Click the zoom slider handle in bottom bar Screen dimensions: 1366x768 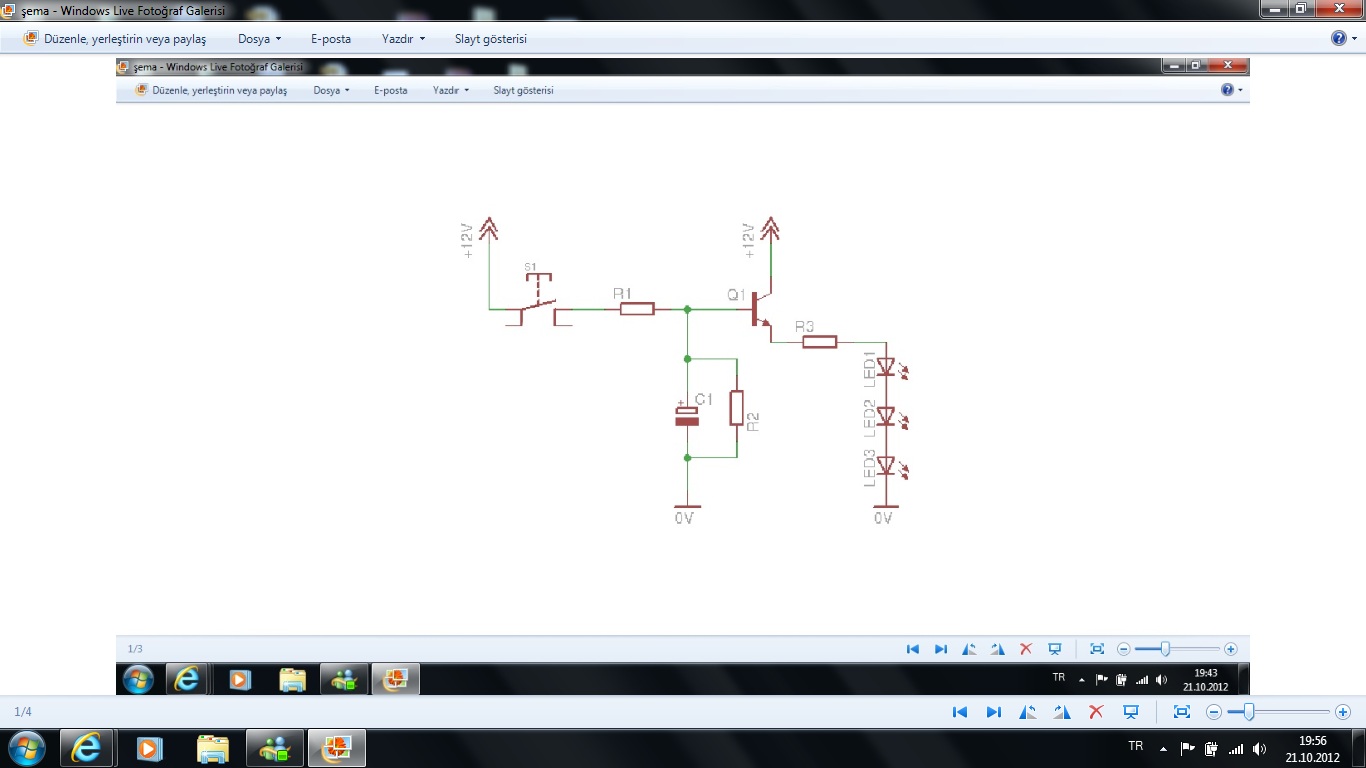tap(1248, 712)
